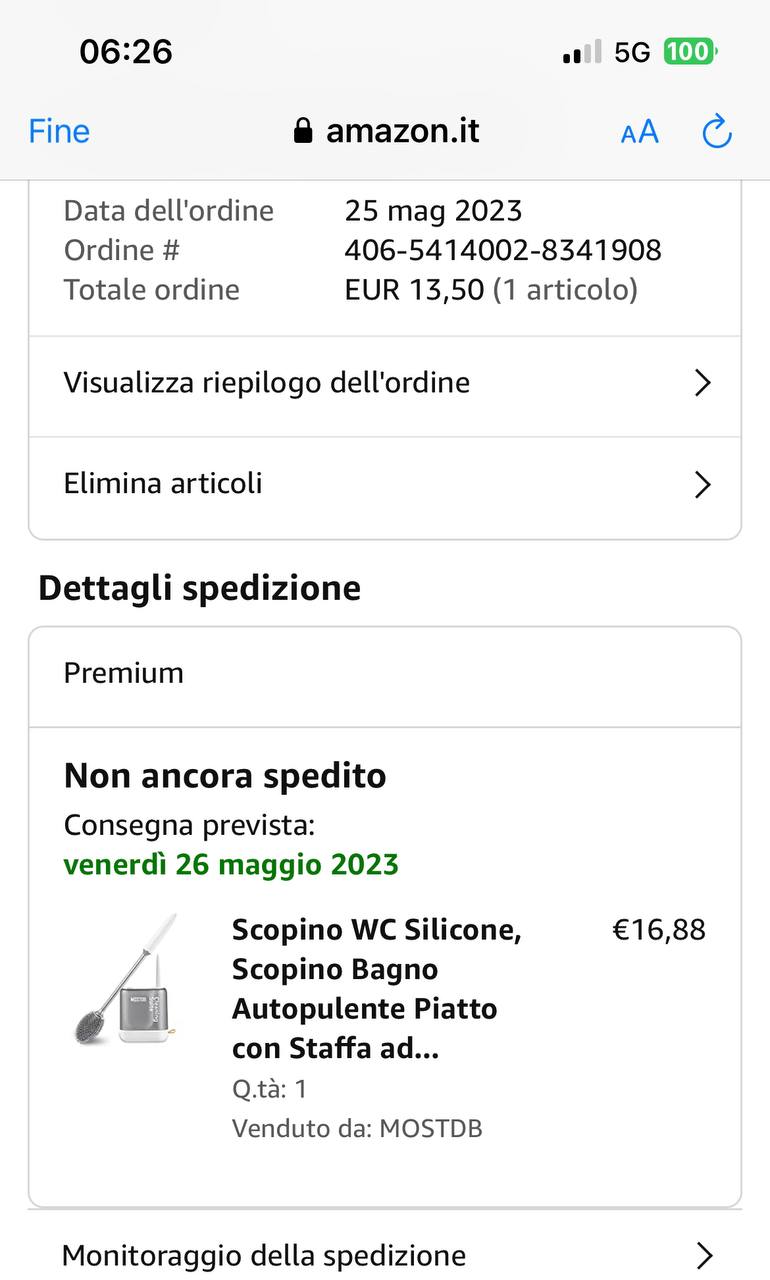Expand Visualizza riepilogo dell'ordine chevron
The image size is (770, 1280).
click(x=703, y=383)
